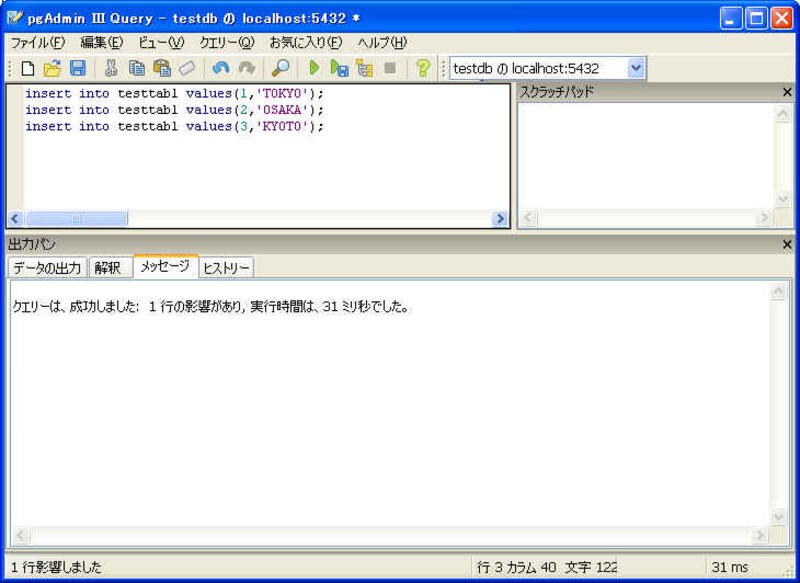Click the Paste clipboard icon
800x583 pixels.
(161, 69)
